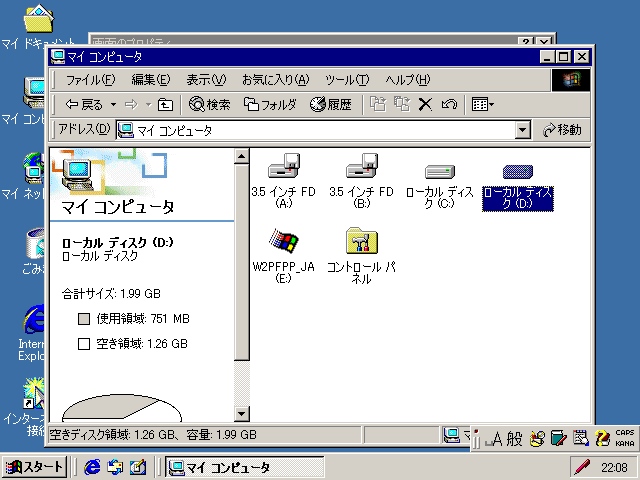640x480 pixels.
Task: Open the ファイル(F) menu
Action: [91, 80]
